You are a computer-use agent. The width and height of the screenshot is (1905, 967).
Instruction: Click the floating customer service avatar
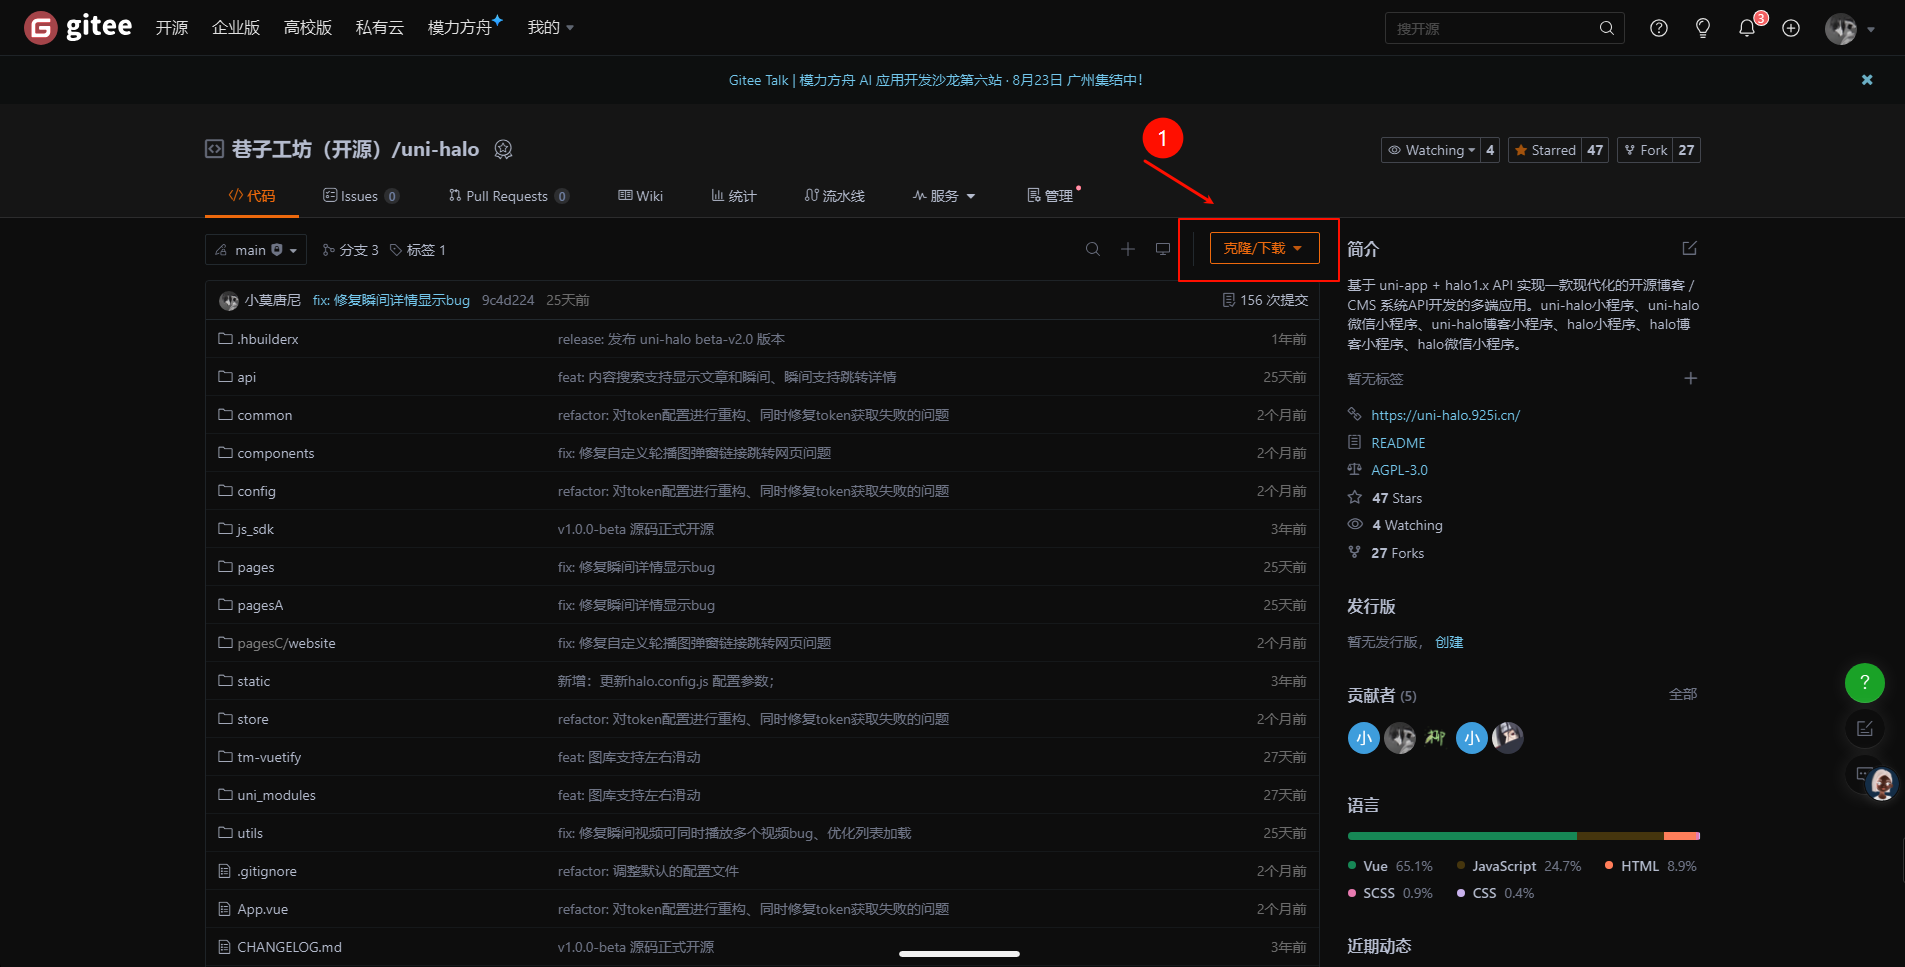[1881, 785]
